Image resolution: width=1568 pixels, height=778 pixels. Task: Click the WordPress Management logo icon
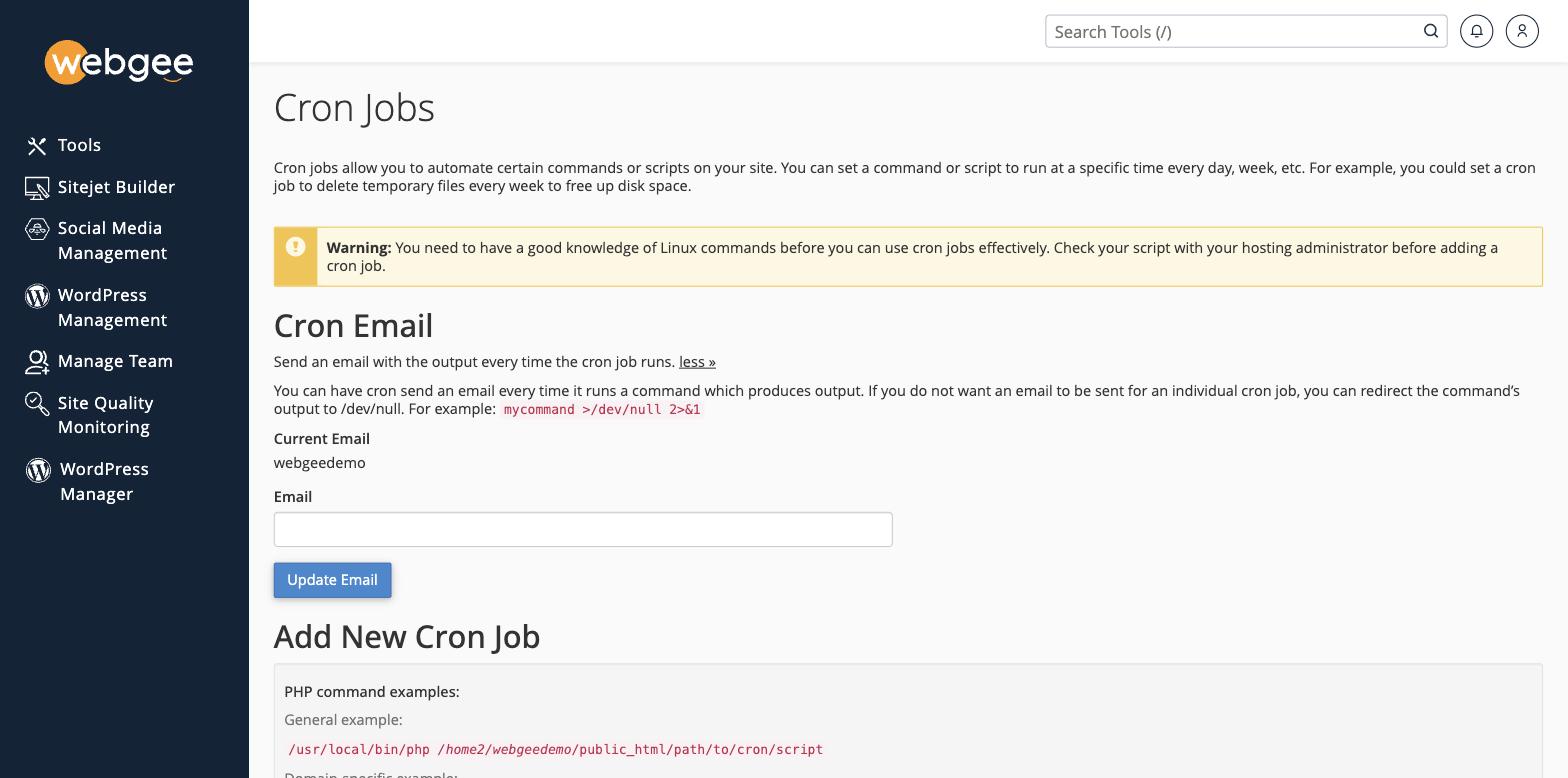37,296
